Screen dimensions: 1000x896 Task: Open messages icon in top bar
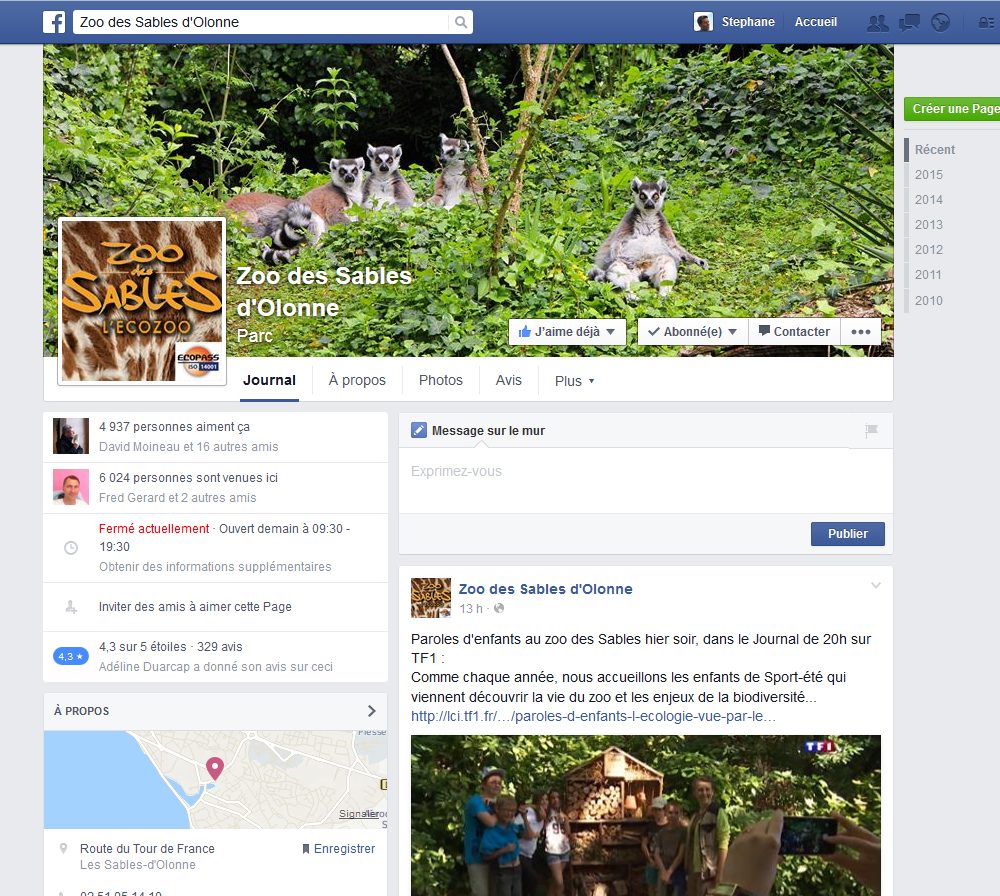click(909, 23)
